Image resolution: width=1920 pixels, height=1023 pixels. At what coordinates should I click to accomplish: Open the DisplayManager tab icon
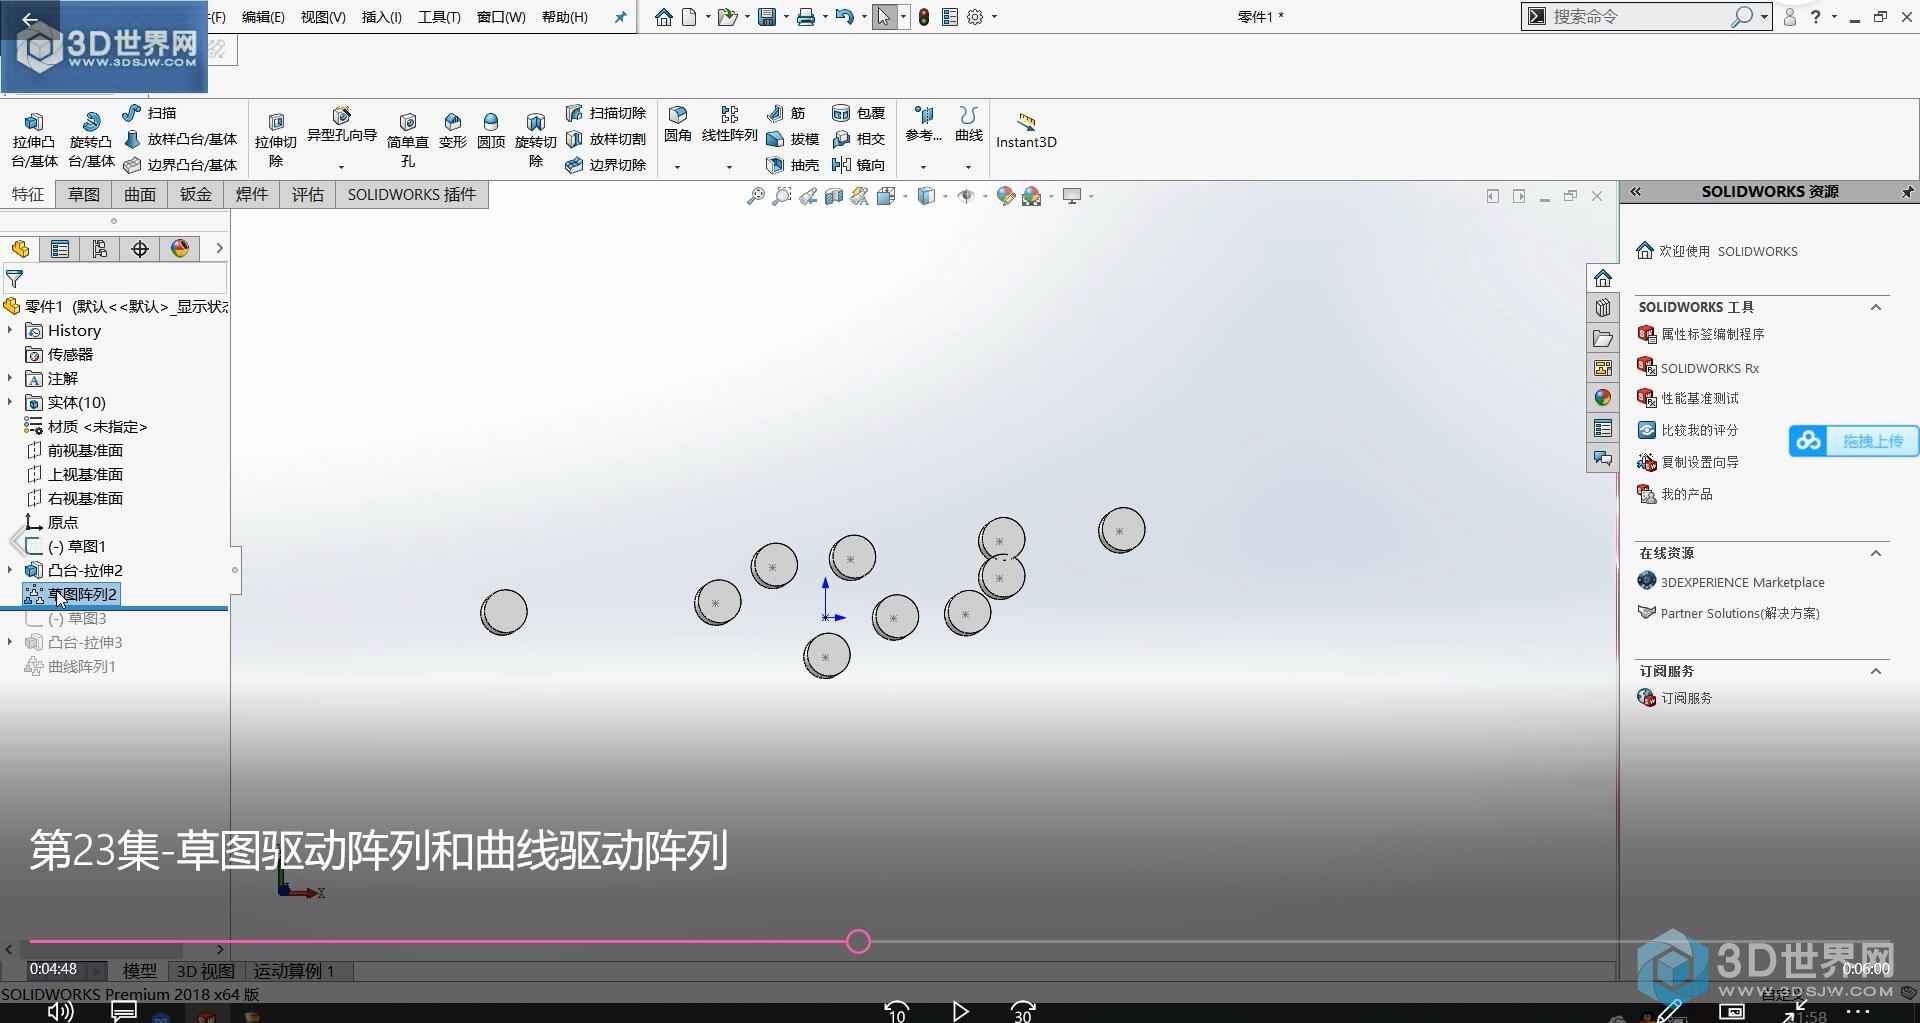click(180, 249)
